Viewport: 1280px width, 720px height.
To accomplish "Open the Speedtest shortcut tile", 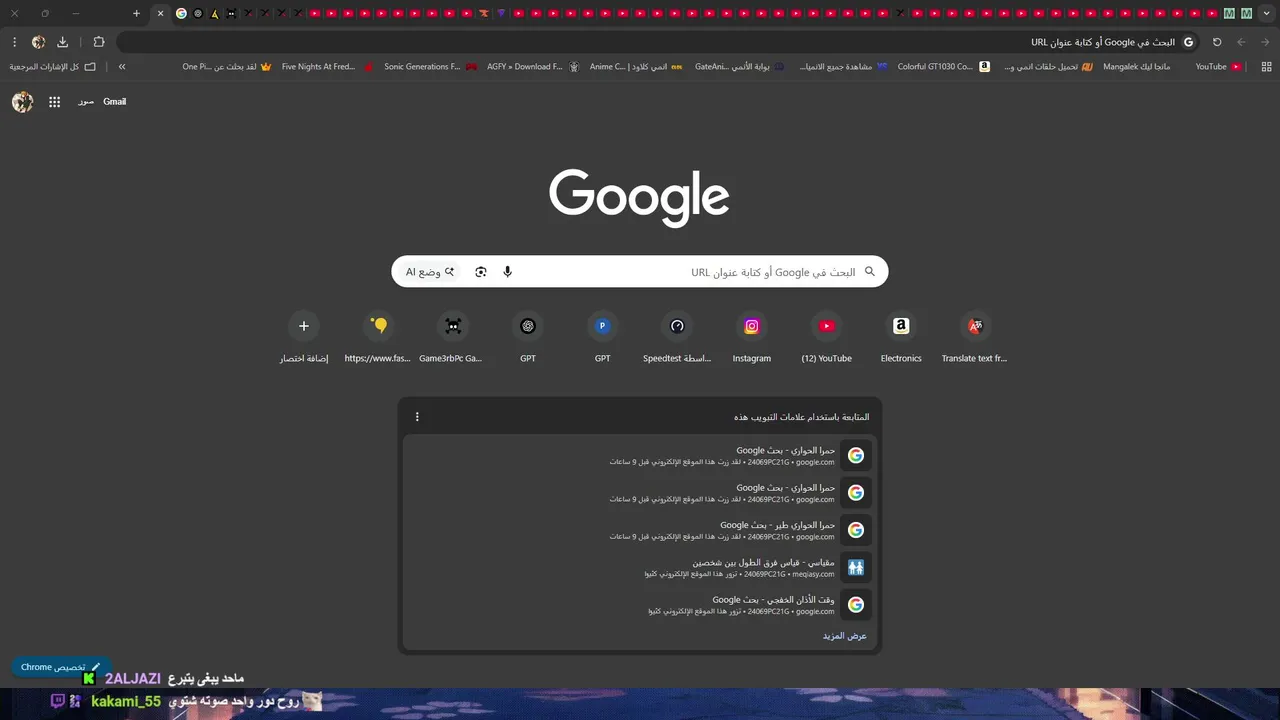I will [677, 339].
